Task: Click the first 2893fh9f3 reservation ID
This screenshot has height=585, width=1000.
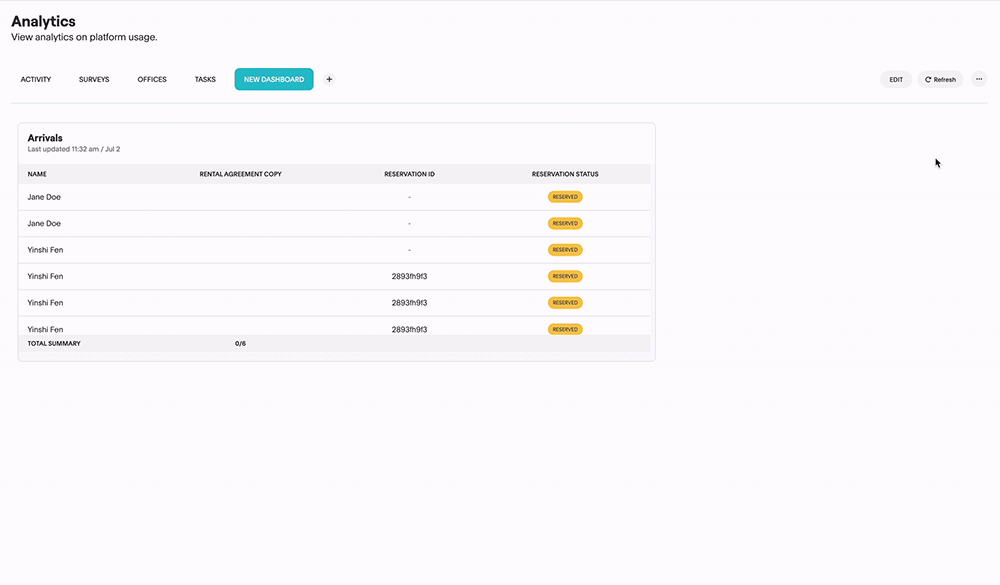Action: (x=409, y=276)
